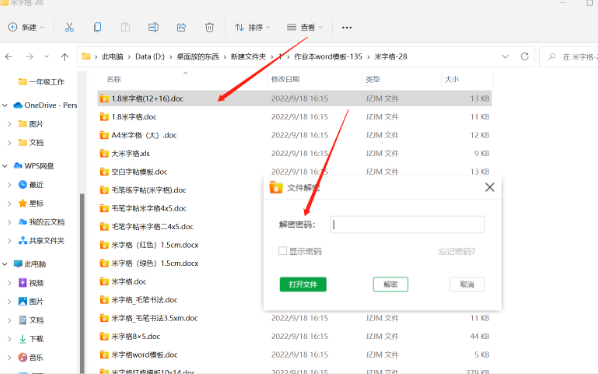Click the 解密 button in dialog
Viewport: 598px width, 374px height.
tap(391, 284)
